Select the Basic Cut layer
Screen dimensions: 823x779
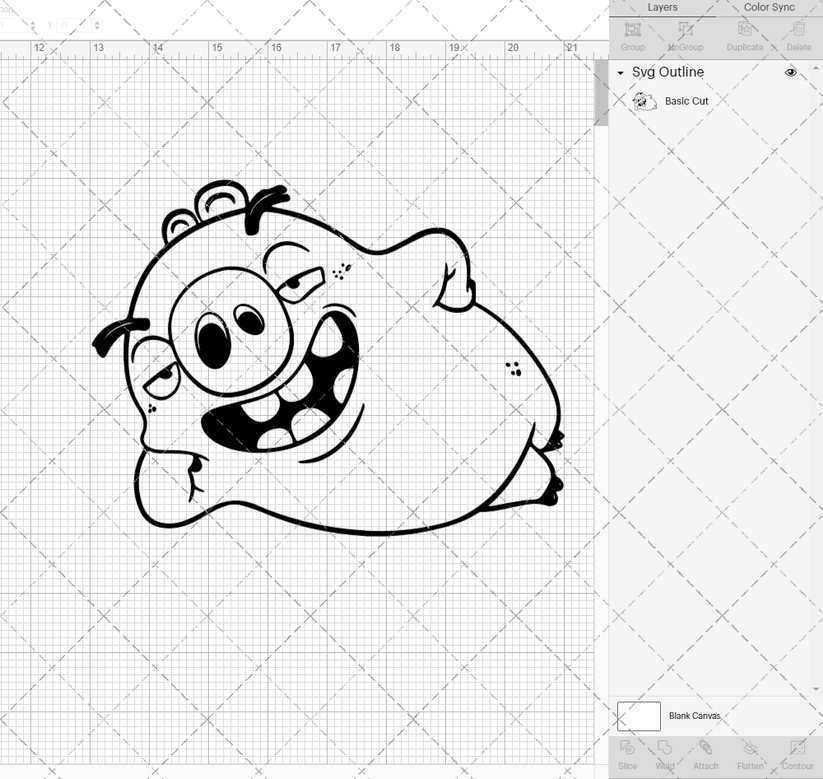686,101
